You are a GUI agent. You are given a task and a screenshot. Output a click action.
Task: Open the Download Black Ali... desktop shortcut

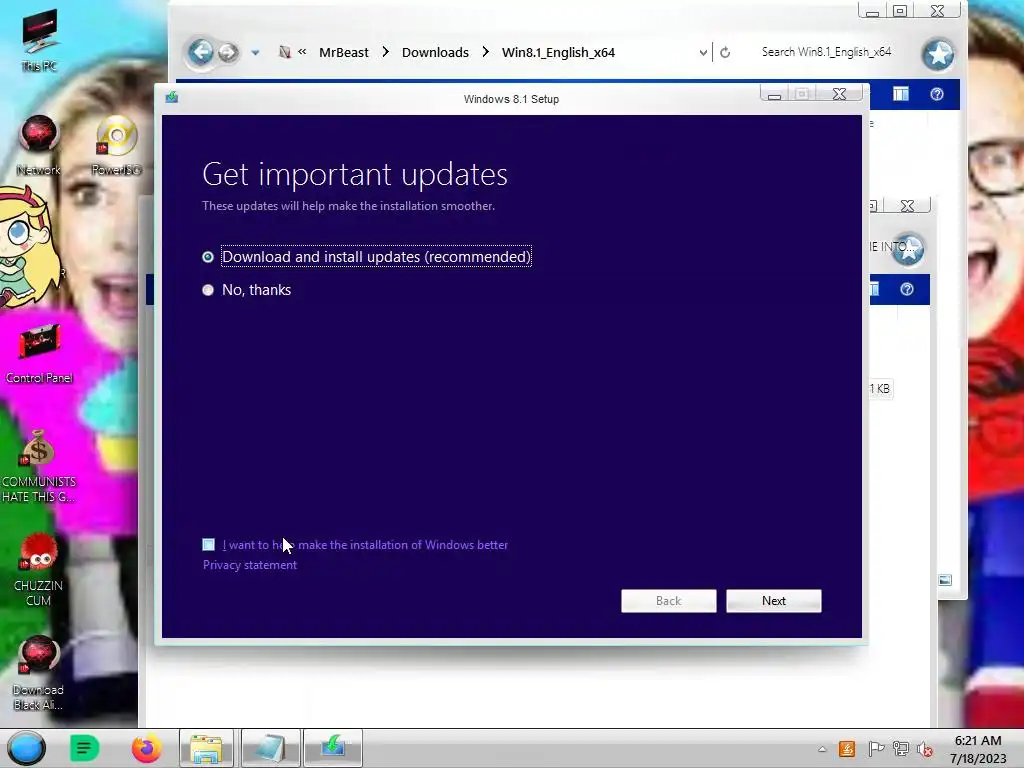tap(39, 673)
